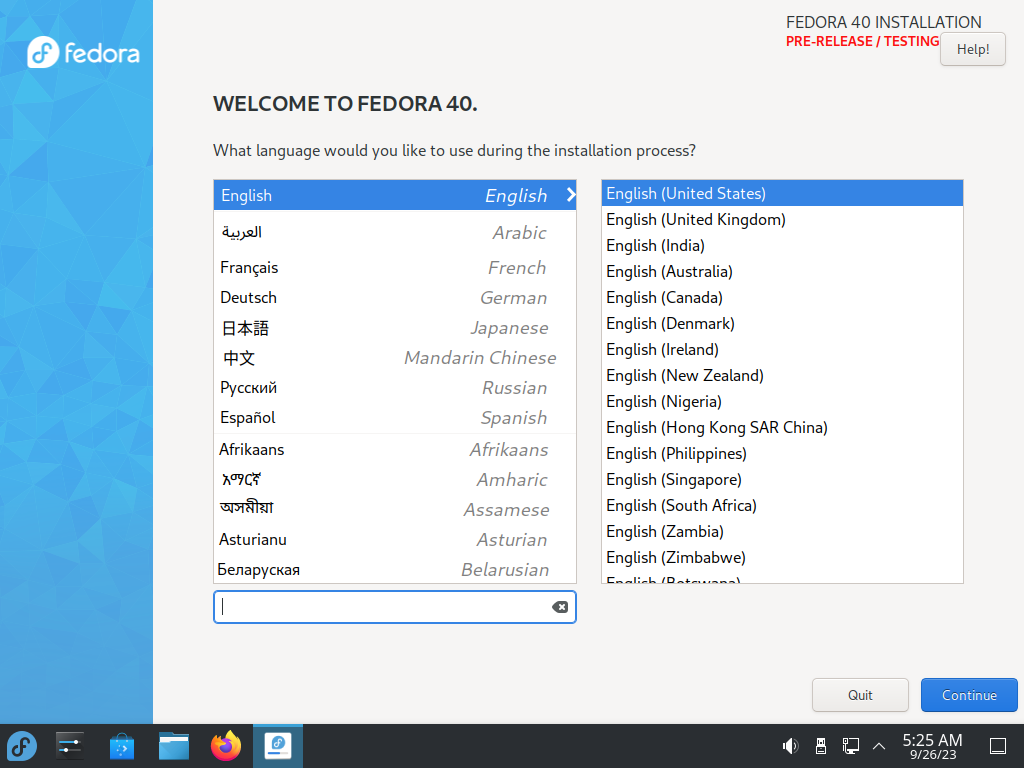
Task: Choose Русский (Russian) language
Action: point(394,387)
